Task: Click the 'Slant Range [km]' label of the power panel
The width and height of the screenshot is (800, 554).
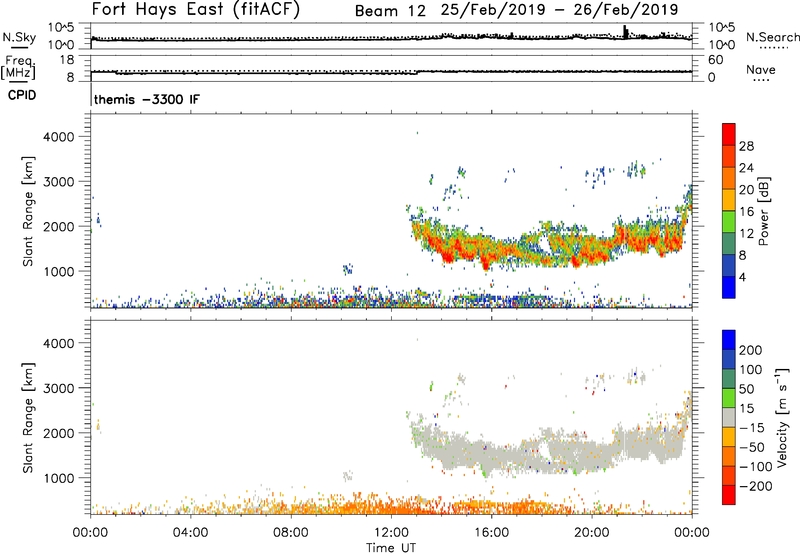Action: (x=28, y=211)
